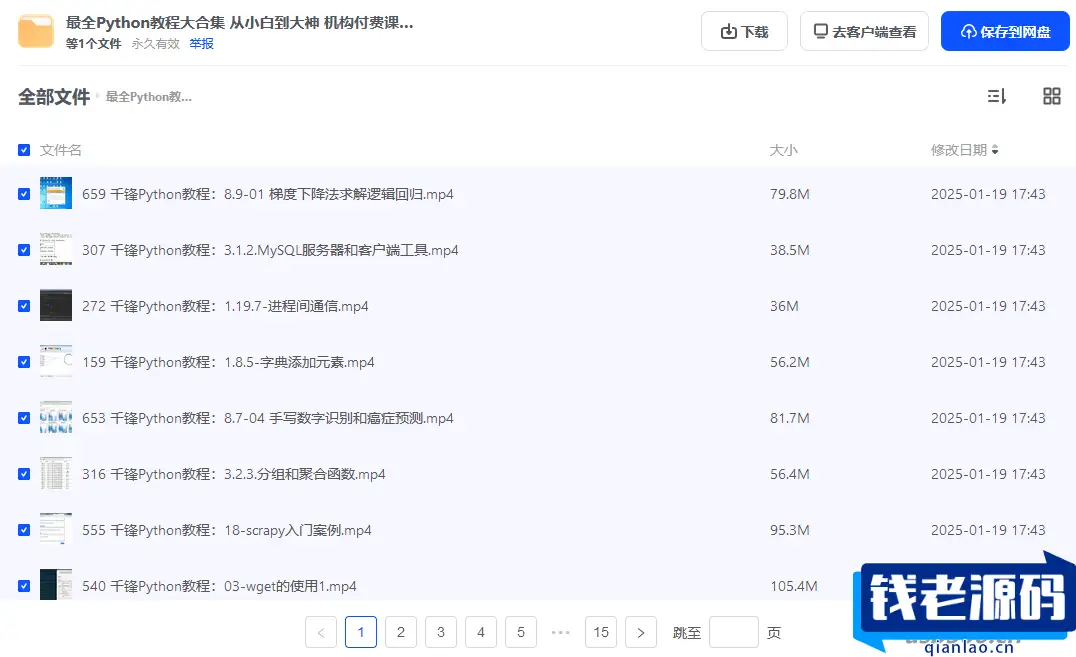Screen dimensions: 1076x657
Task: Open file 653 8.7-04 手写数字识别和癌症预测.mp4
Action: coord(268,418)
